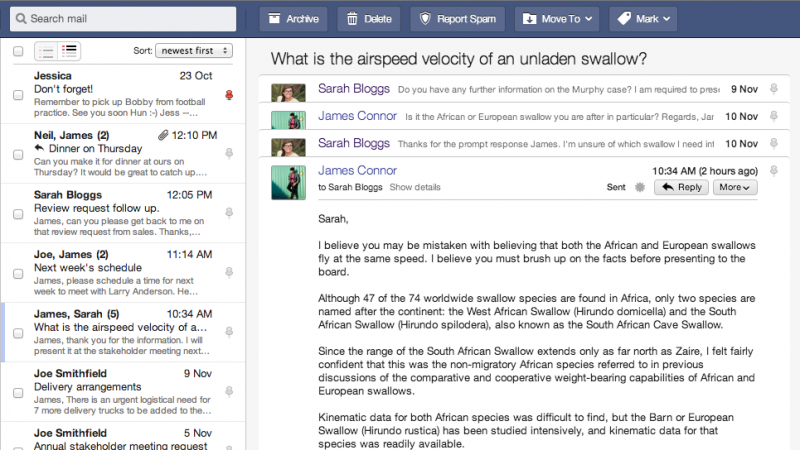Delete the open message using the trash button

[x=369, y=19]
